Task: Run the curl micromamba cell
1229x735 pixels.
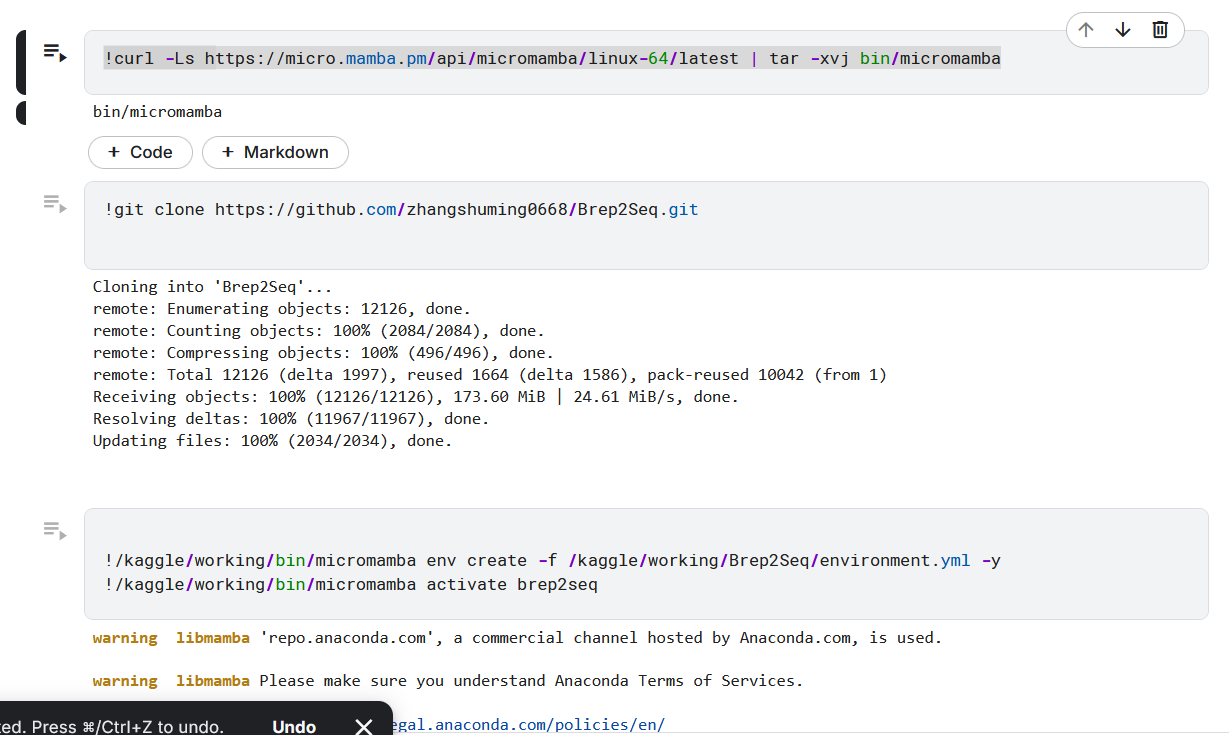Action: (54, 52)
